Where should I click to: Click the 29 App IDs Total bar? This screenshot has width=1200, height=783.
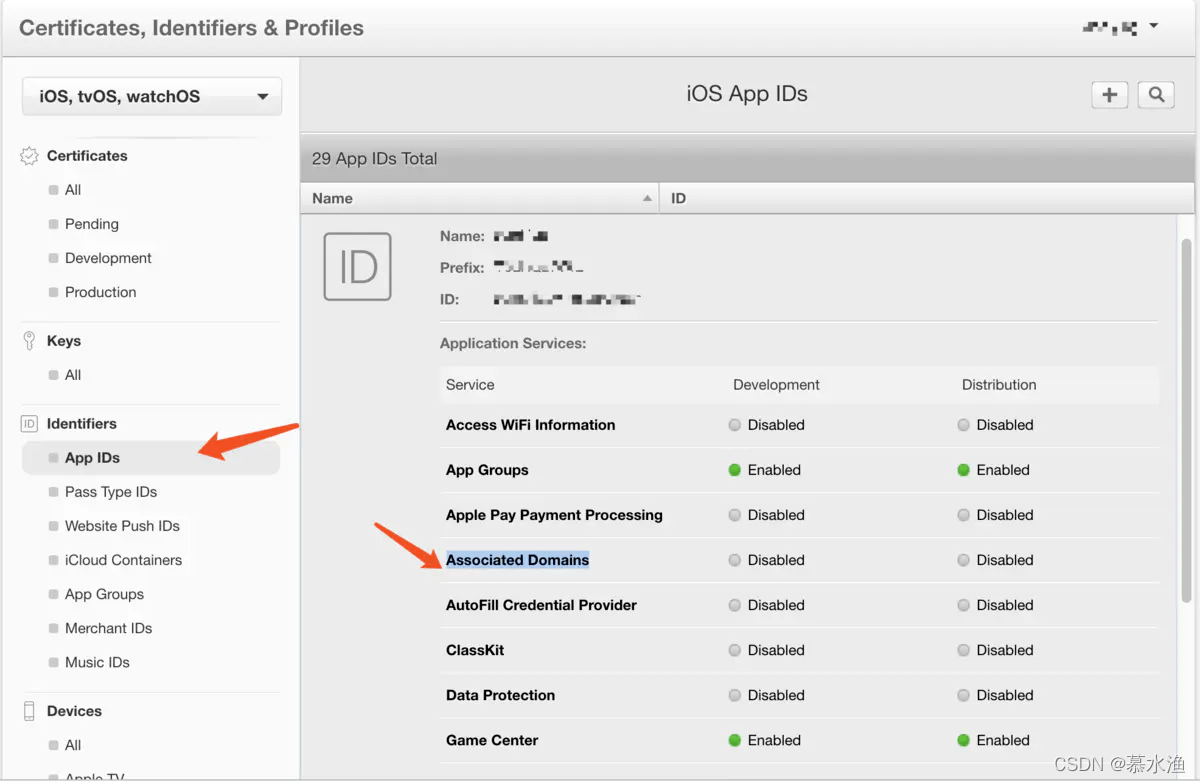(x=747, y=158)
